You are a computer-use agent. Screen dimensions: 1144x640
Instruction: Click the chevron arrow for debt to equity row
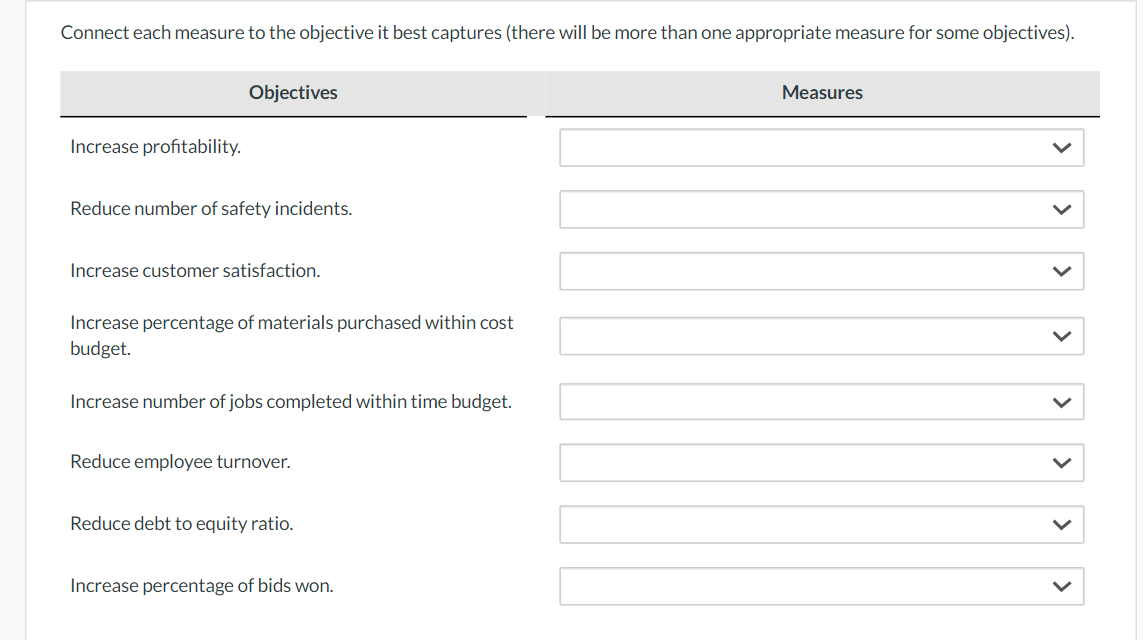pyautogui.click(x=1062, y=525)
